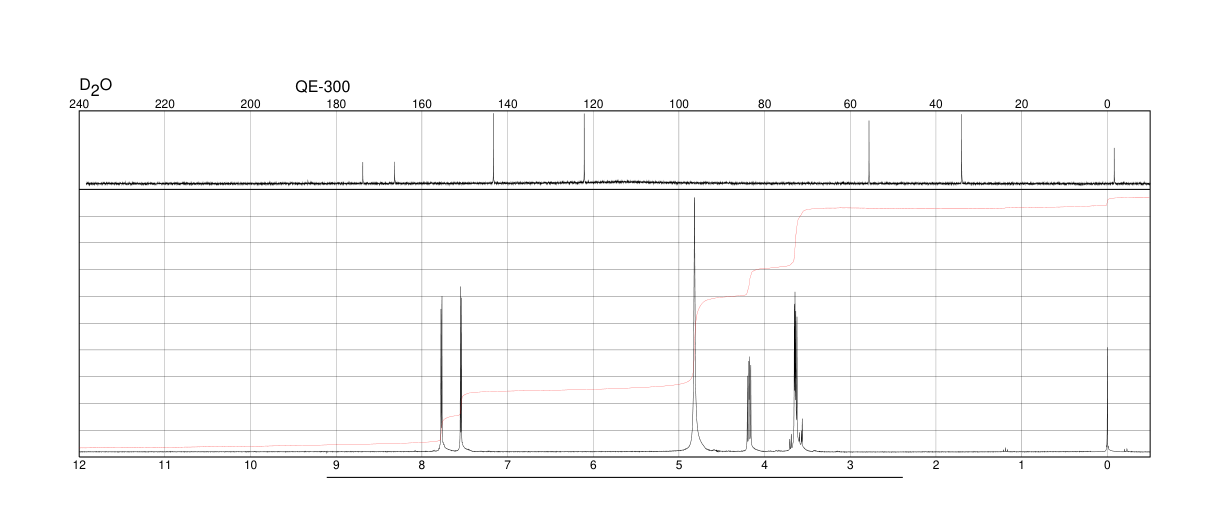The image size is (1224, 528).
Task: Click the 120 ppm carbon axis label
Action: pos(593,104)
